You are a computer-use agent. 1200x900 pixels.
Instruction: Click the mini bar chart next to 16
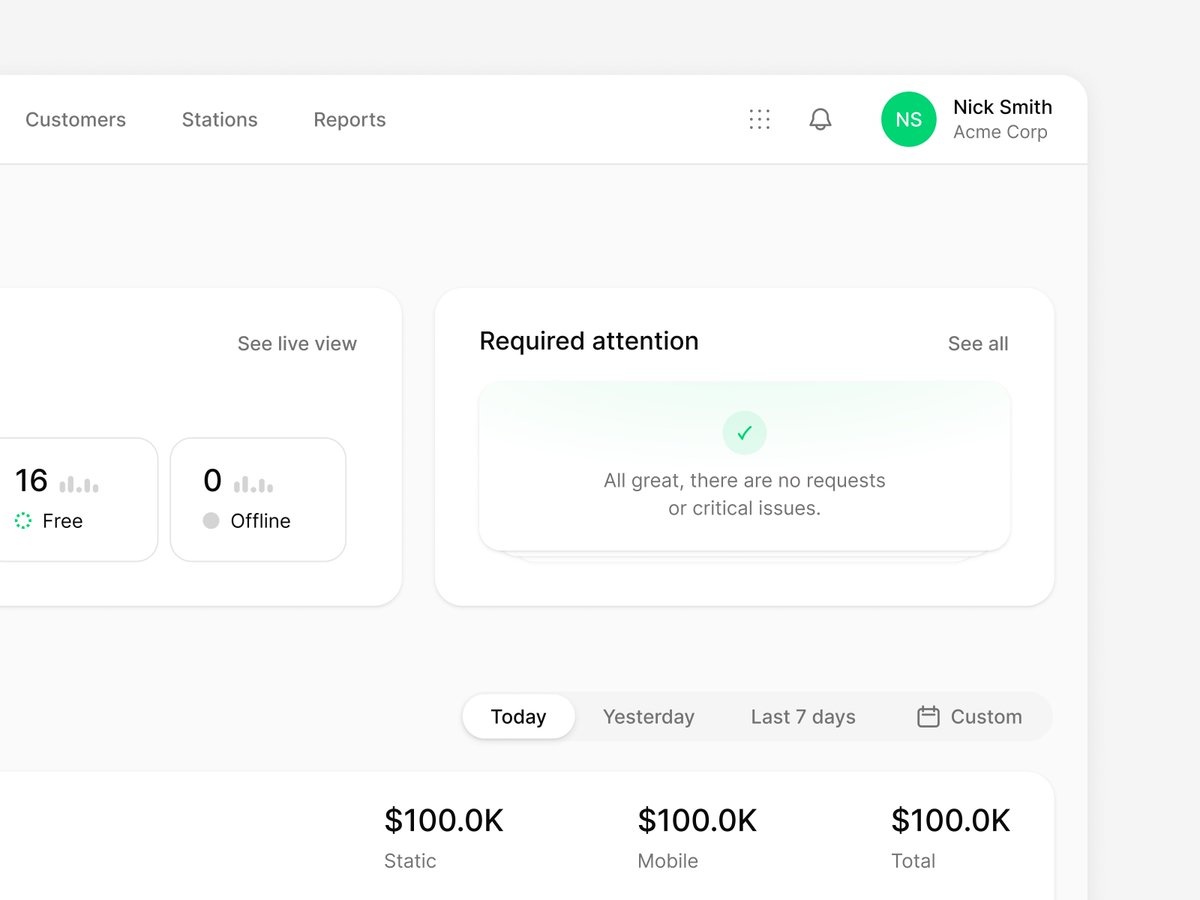click(x=79, y=484)
